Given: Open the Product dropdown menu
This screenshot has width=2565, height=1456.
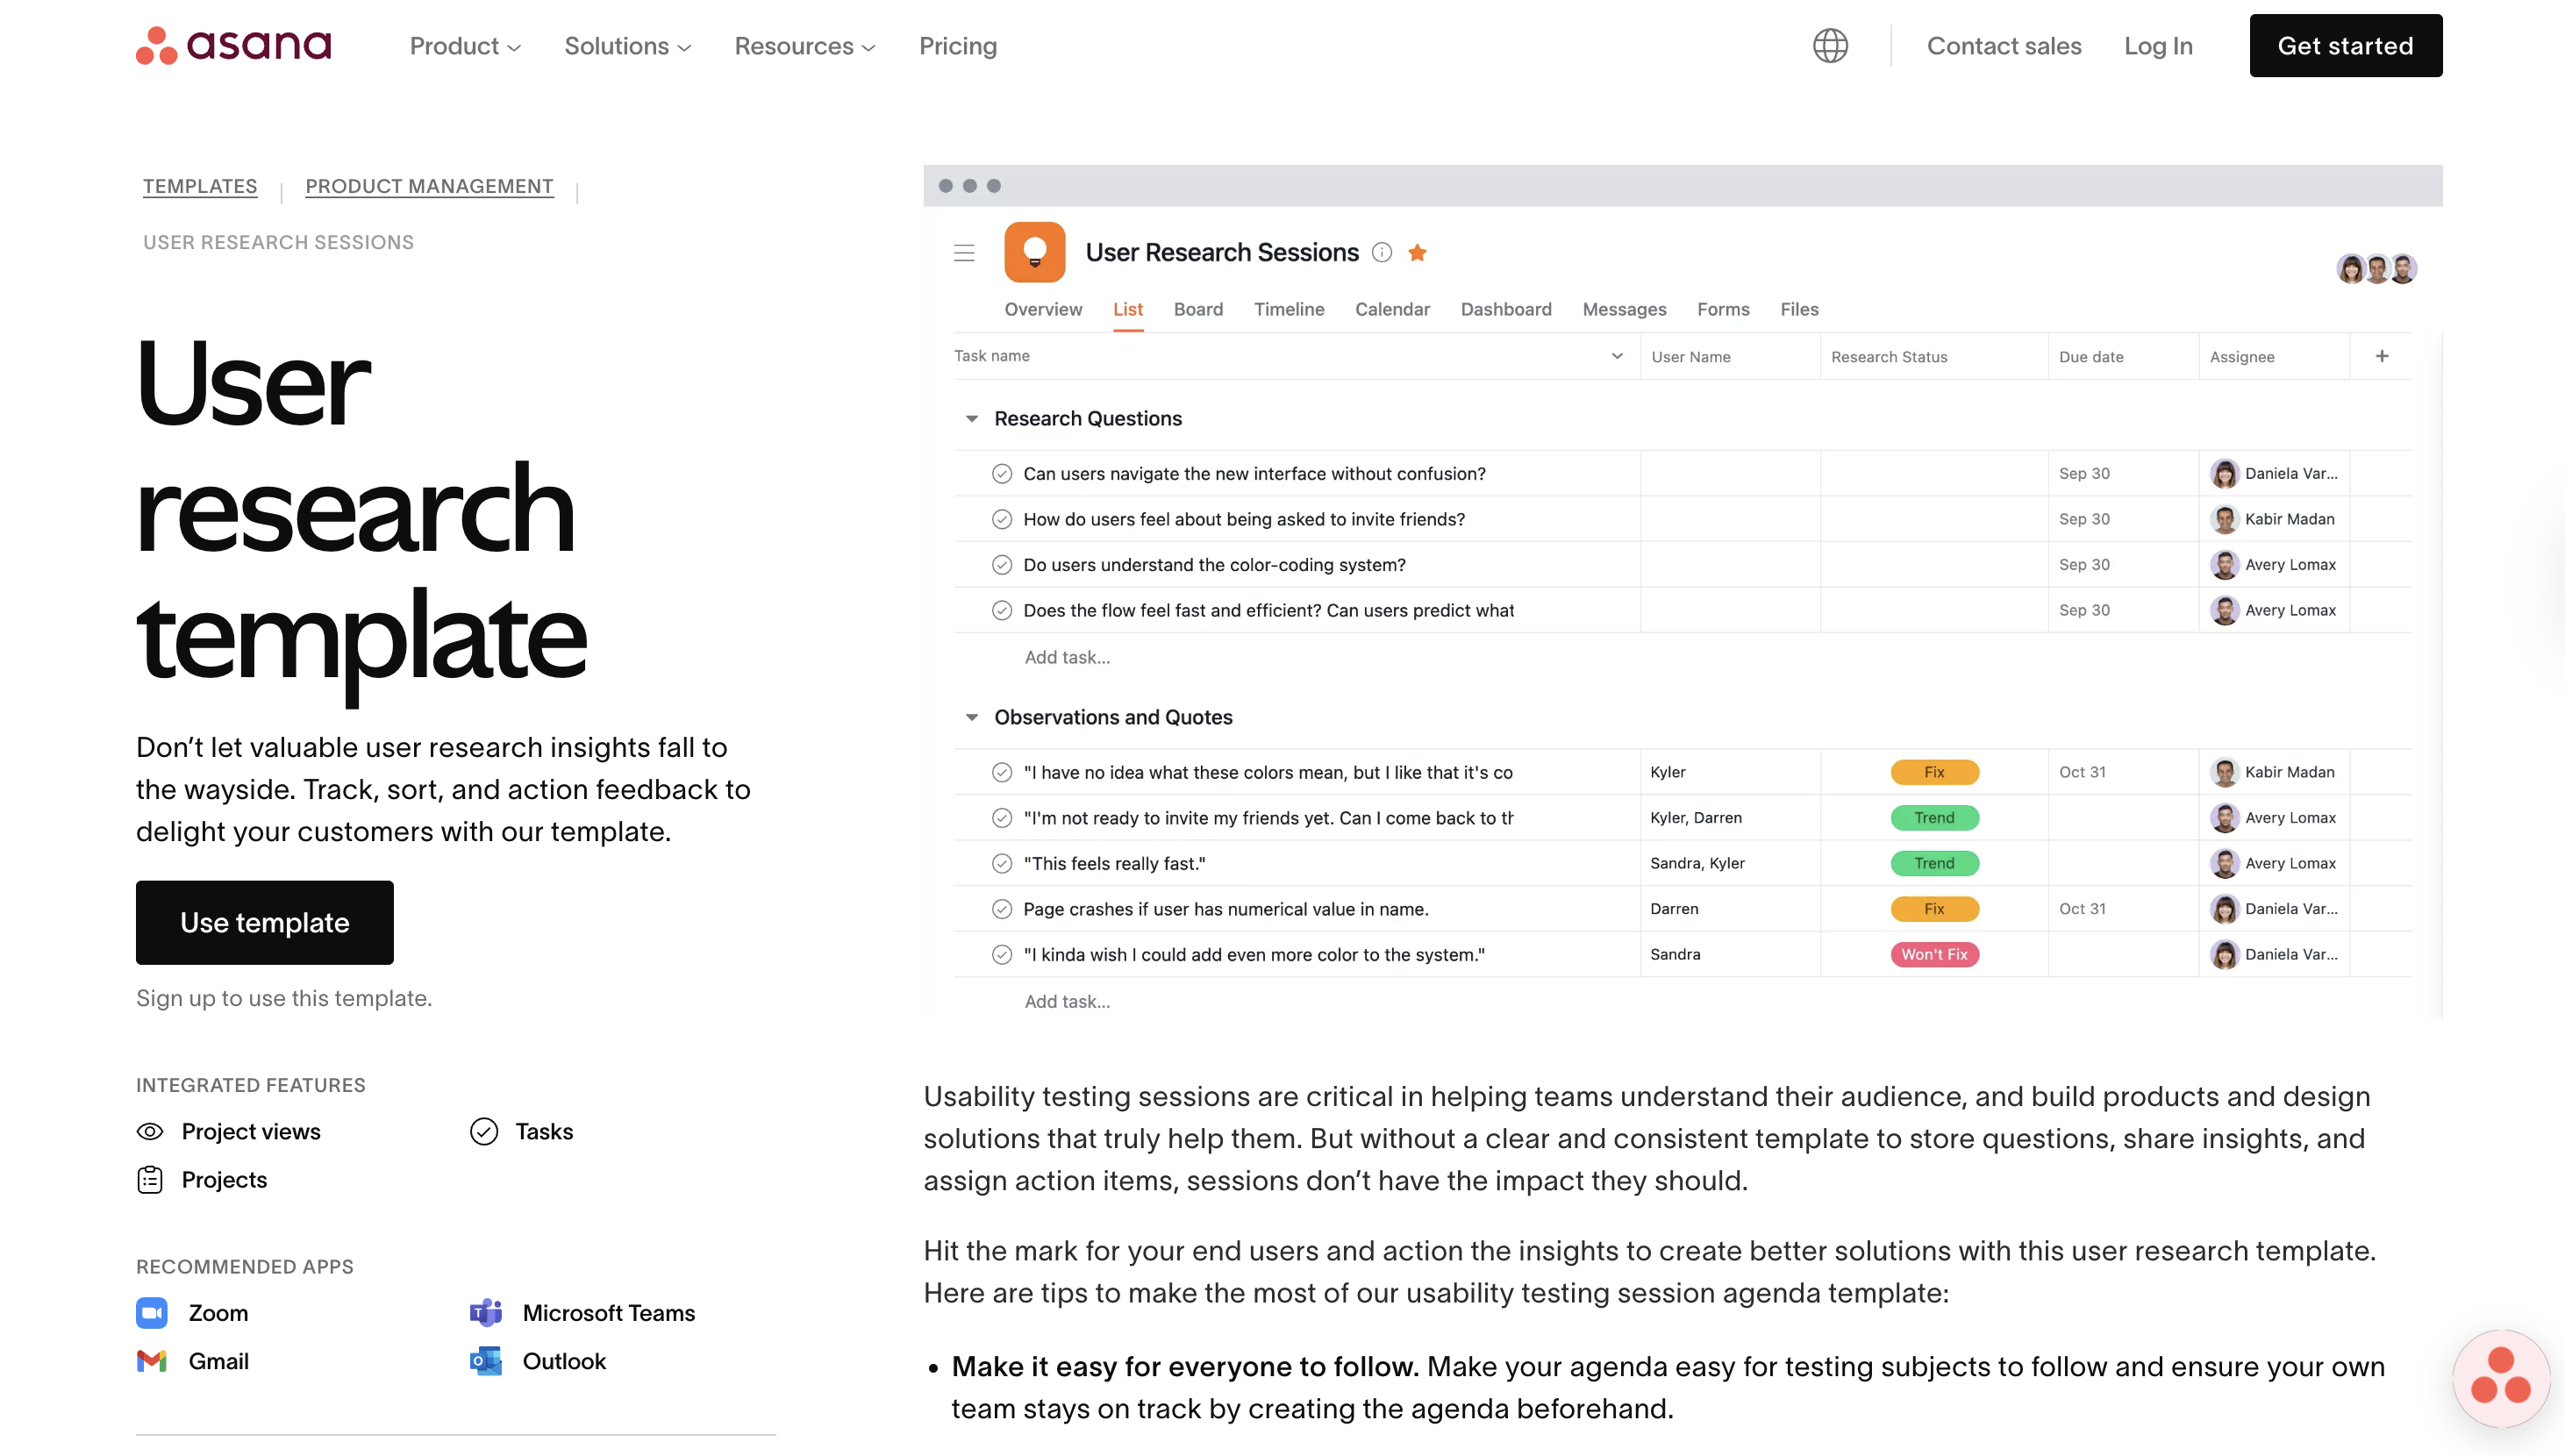Looking at the screenshot, I should point(465,46).
